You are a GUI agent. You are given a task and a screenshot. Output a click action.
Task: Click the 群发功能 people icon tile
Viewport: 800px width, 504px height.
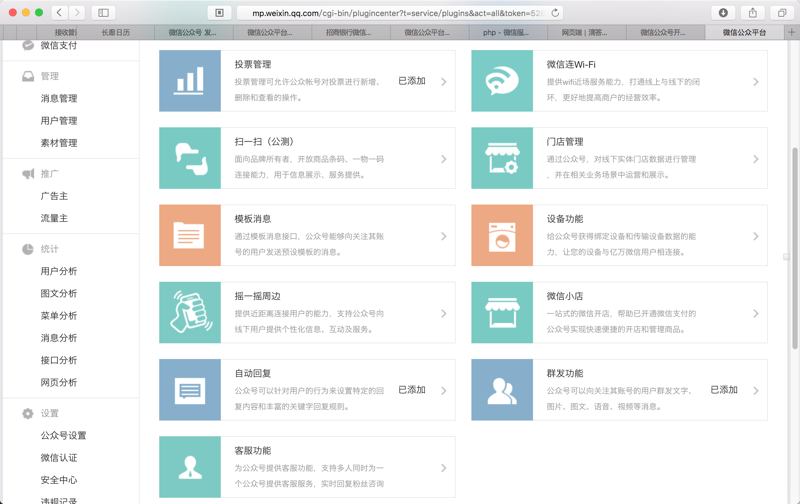click(x=502, y=390)
